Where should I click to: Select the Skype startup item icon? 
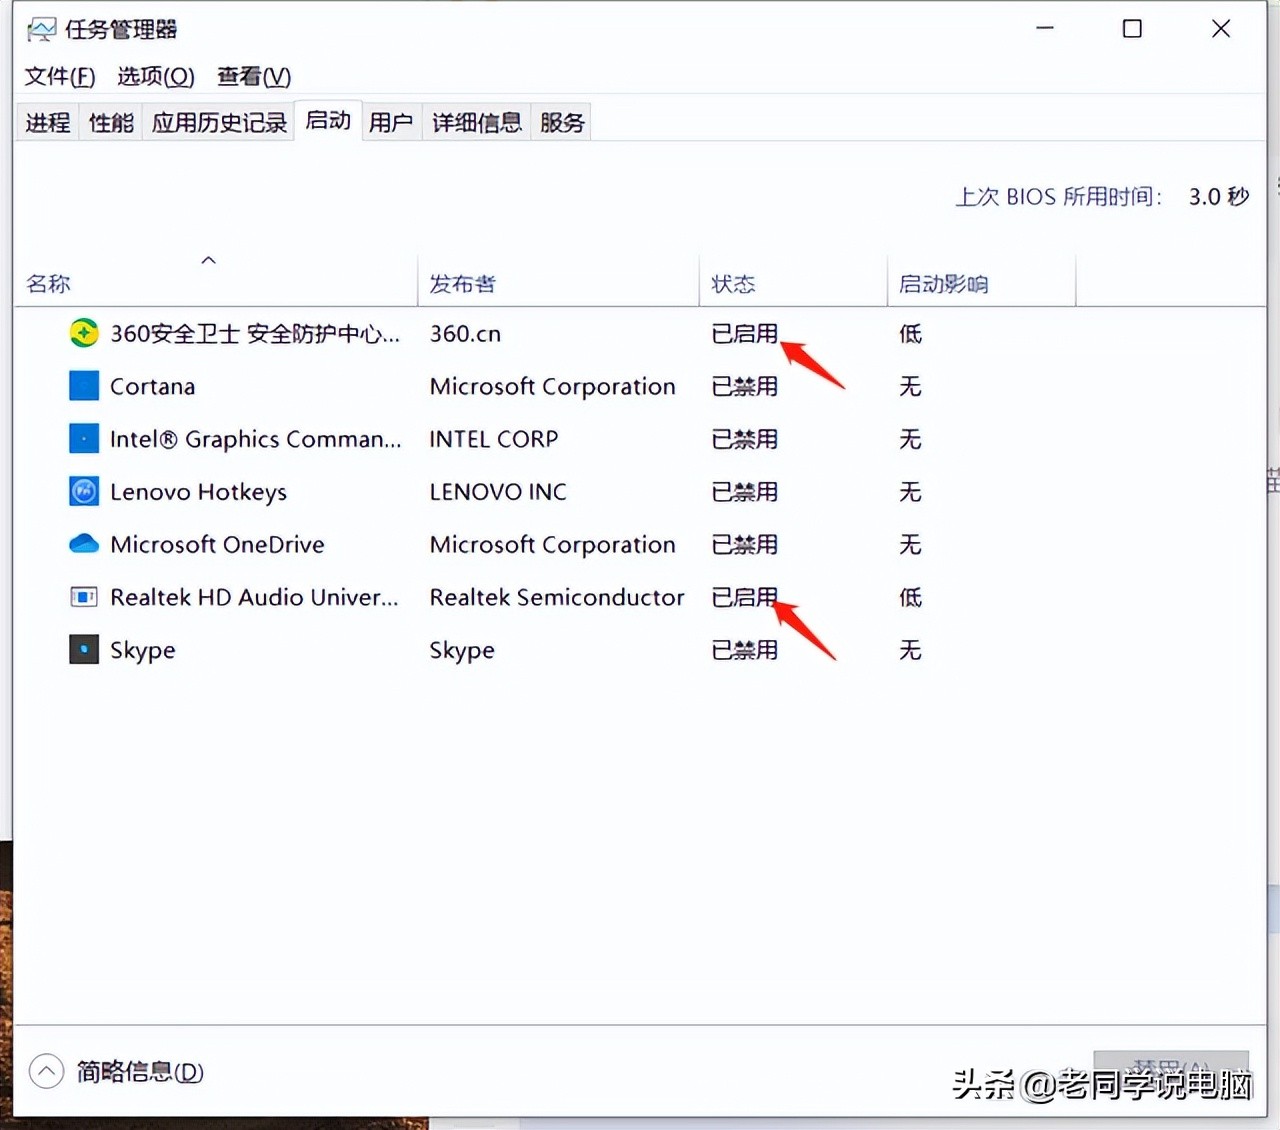pyautogui.click(x=83, y=649)
